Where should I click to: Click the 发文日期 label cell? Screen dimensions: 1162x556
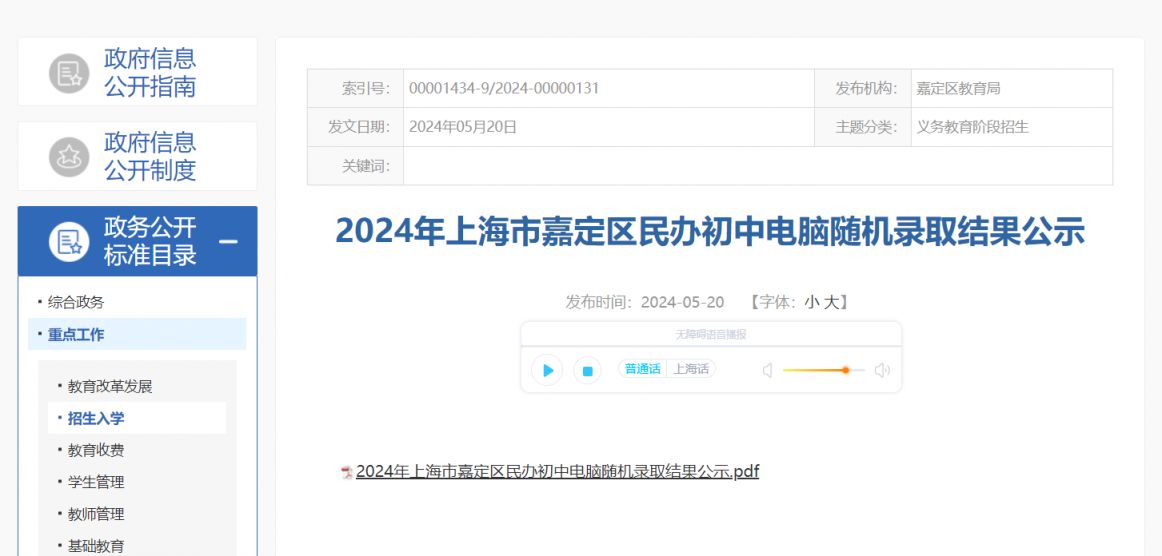tap(356, 127)
